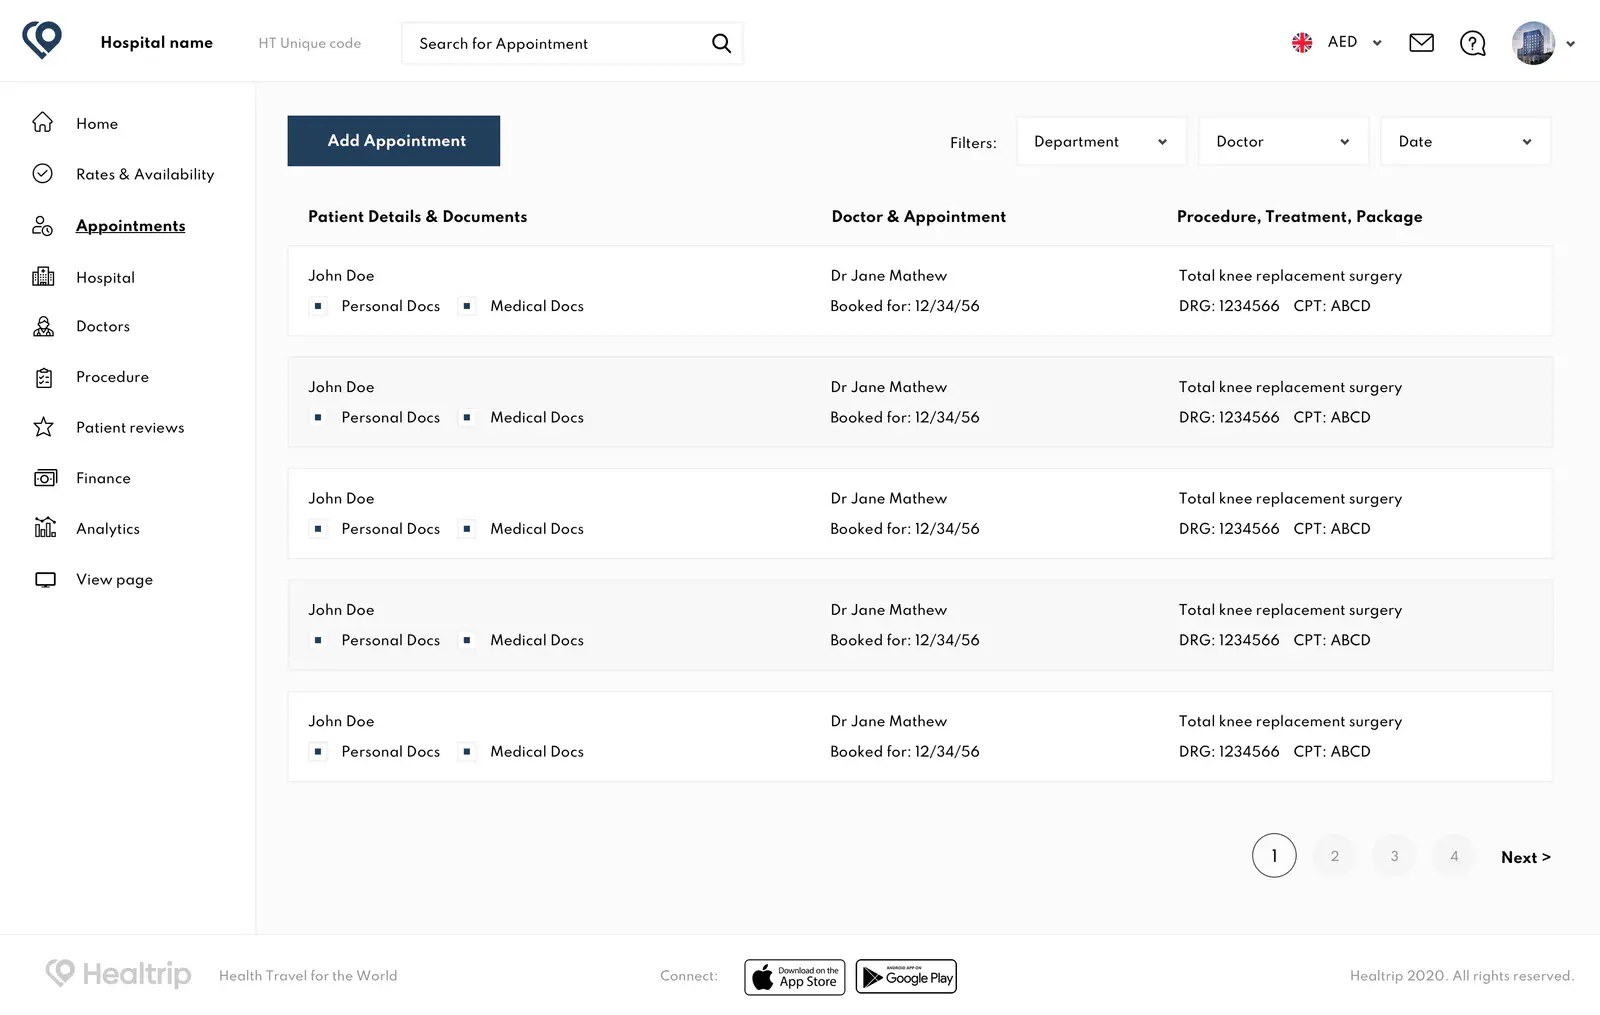This screenshot has width=1600, height=1015.
Task: Check Medical Docs in third appointment row
Action: [466, 529]
